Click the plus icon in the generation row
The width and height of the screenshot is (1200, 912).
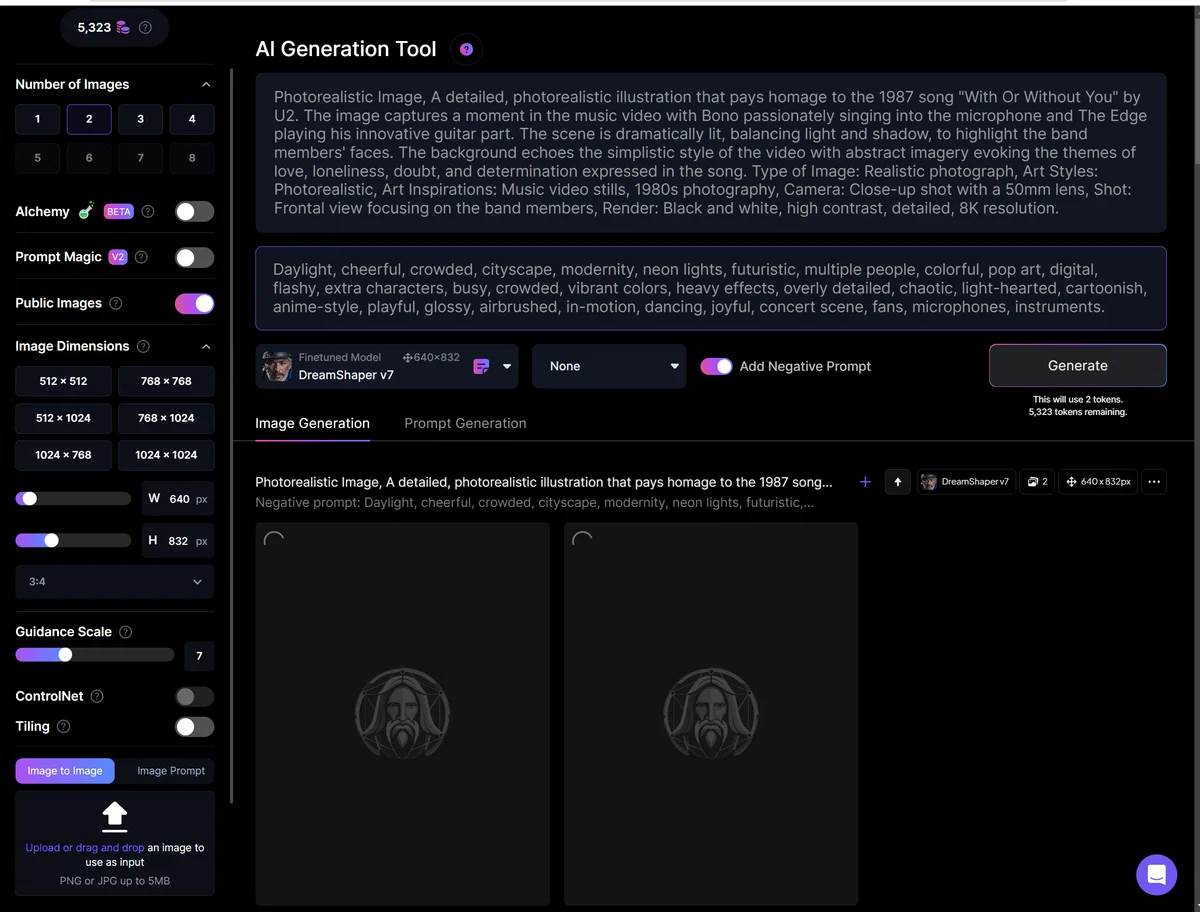tap(865, 482)
